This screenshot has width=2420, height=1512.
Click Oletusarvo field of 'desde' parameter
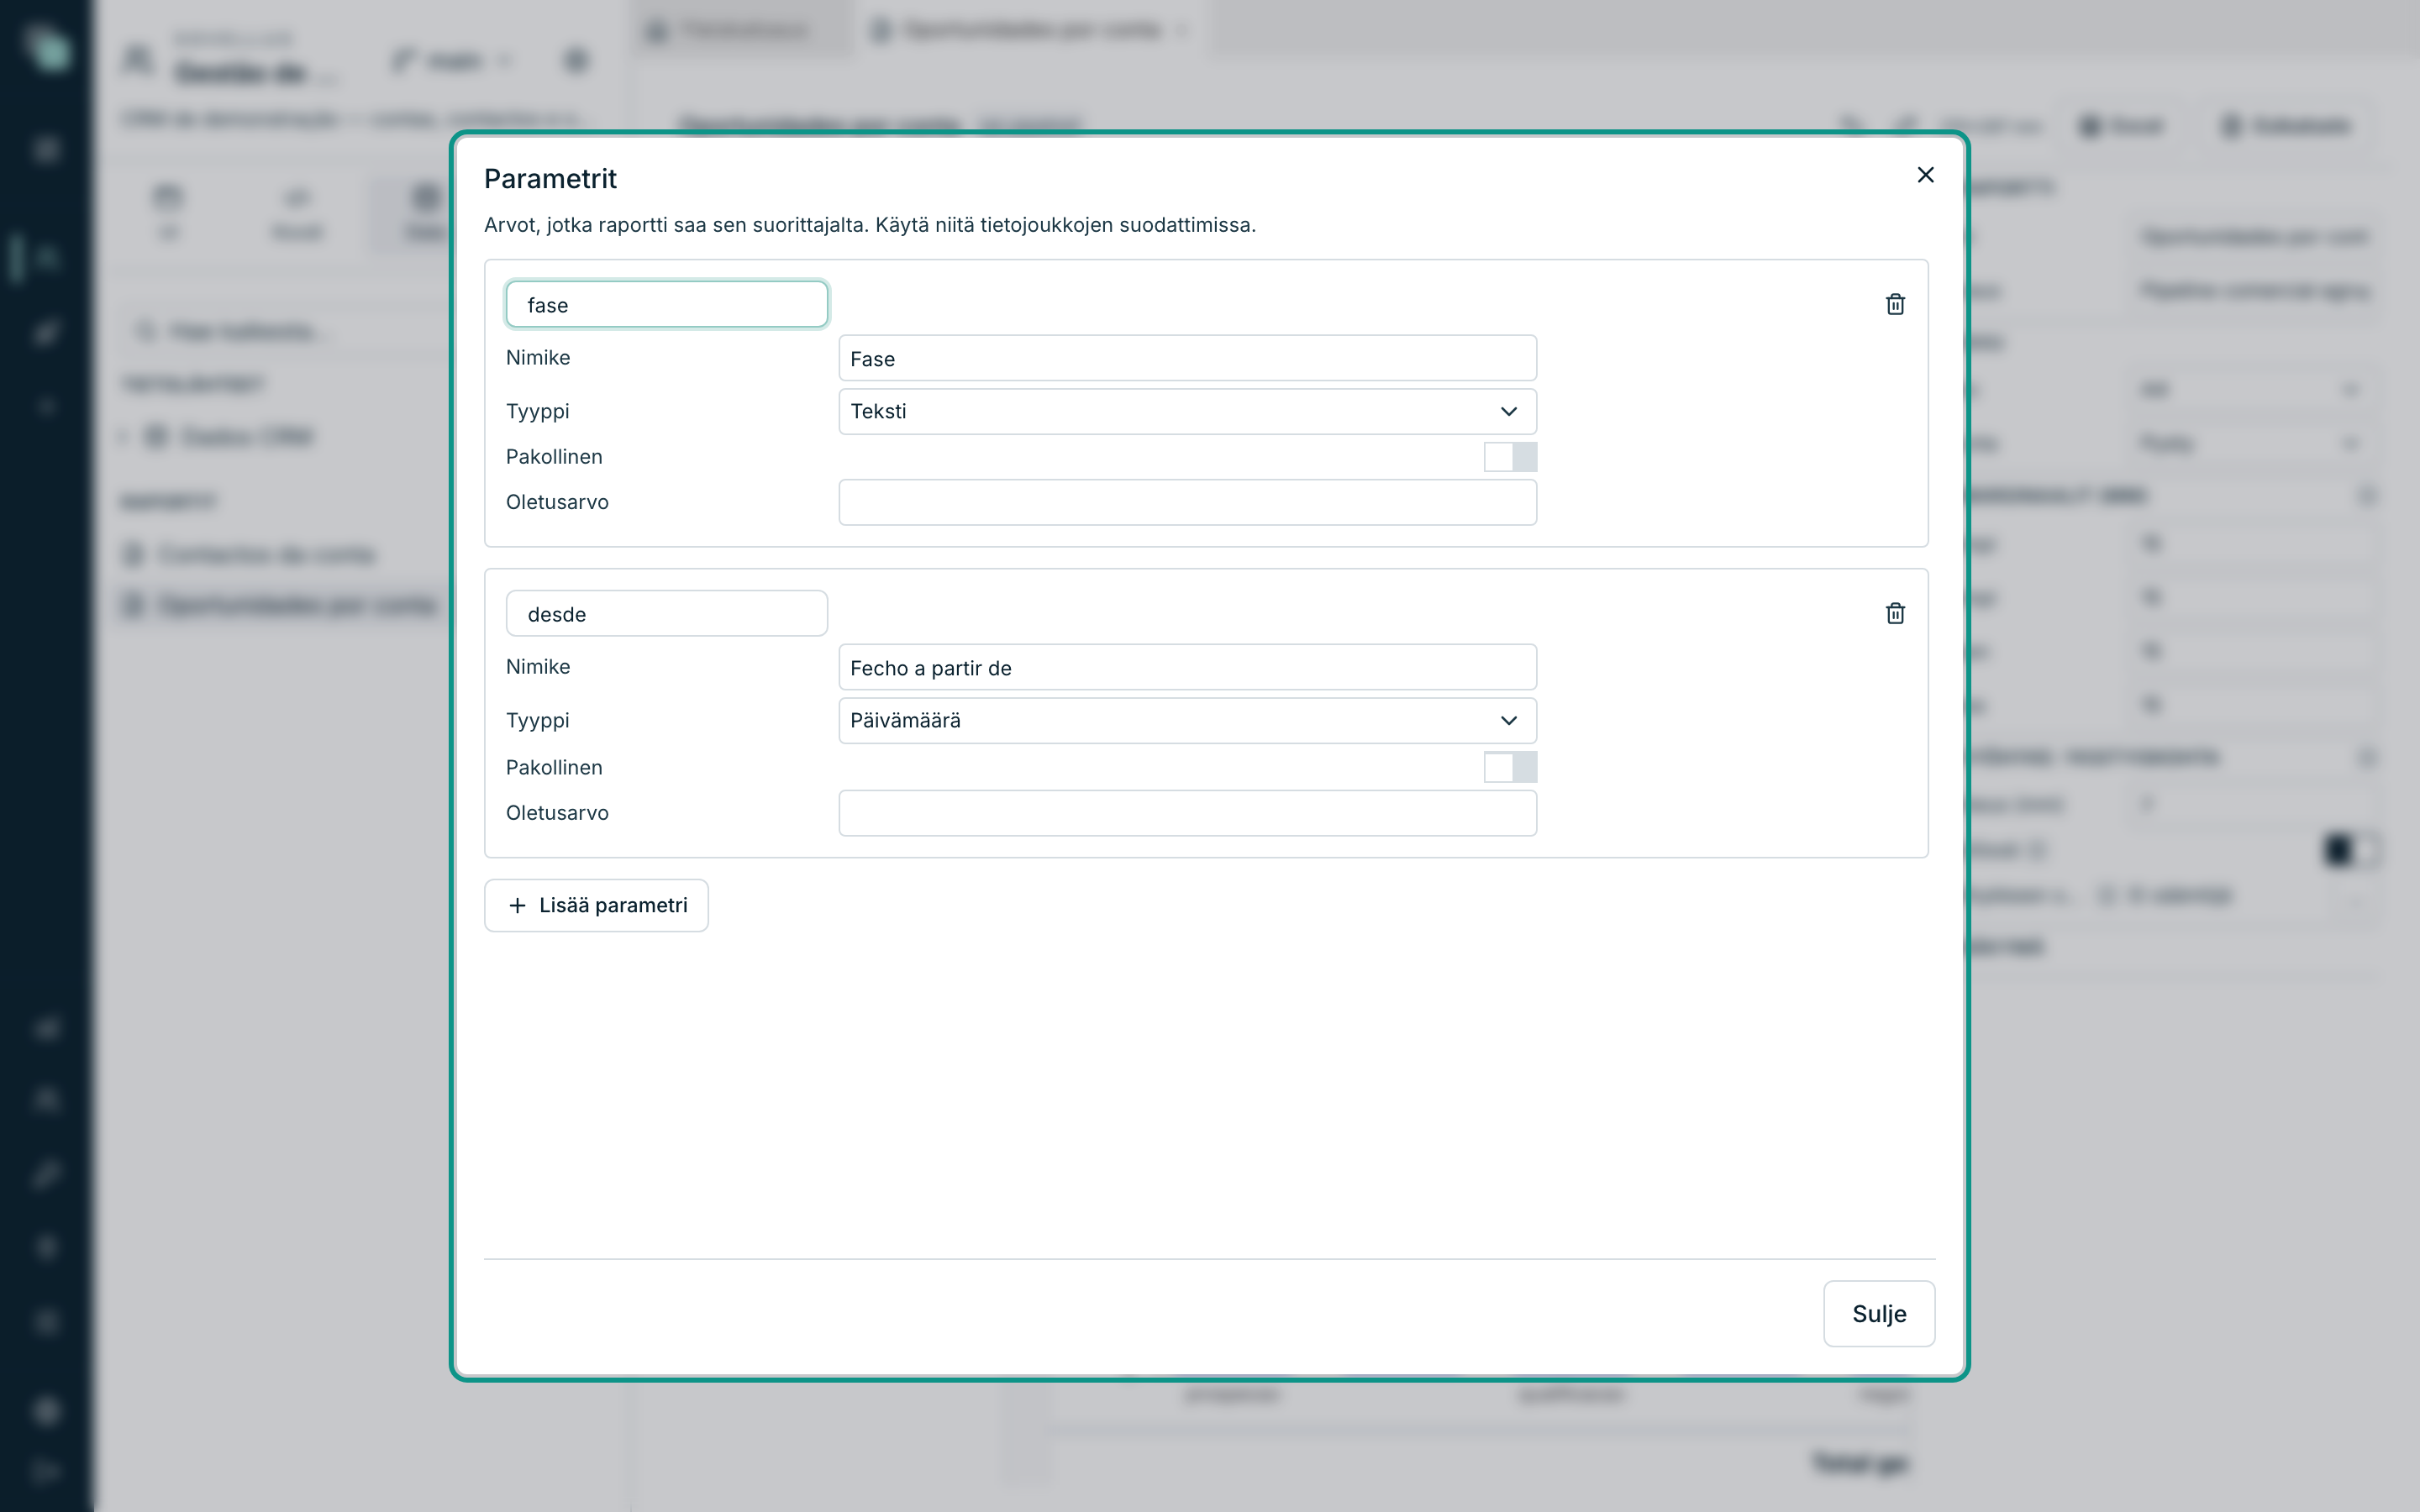[1187, 813]
